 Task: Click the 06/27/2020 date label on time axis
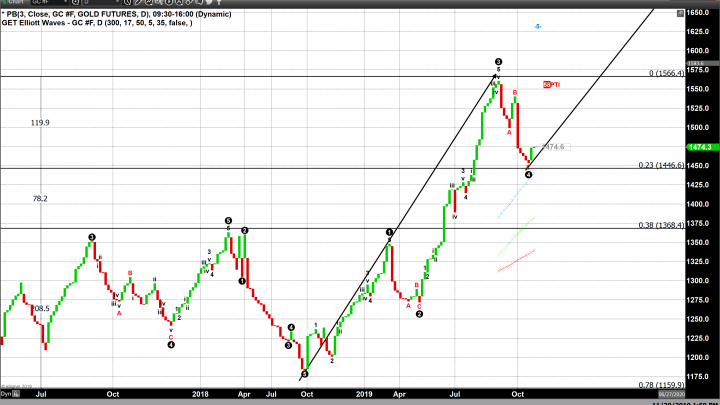[671, 394]
